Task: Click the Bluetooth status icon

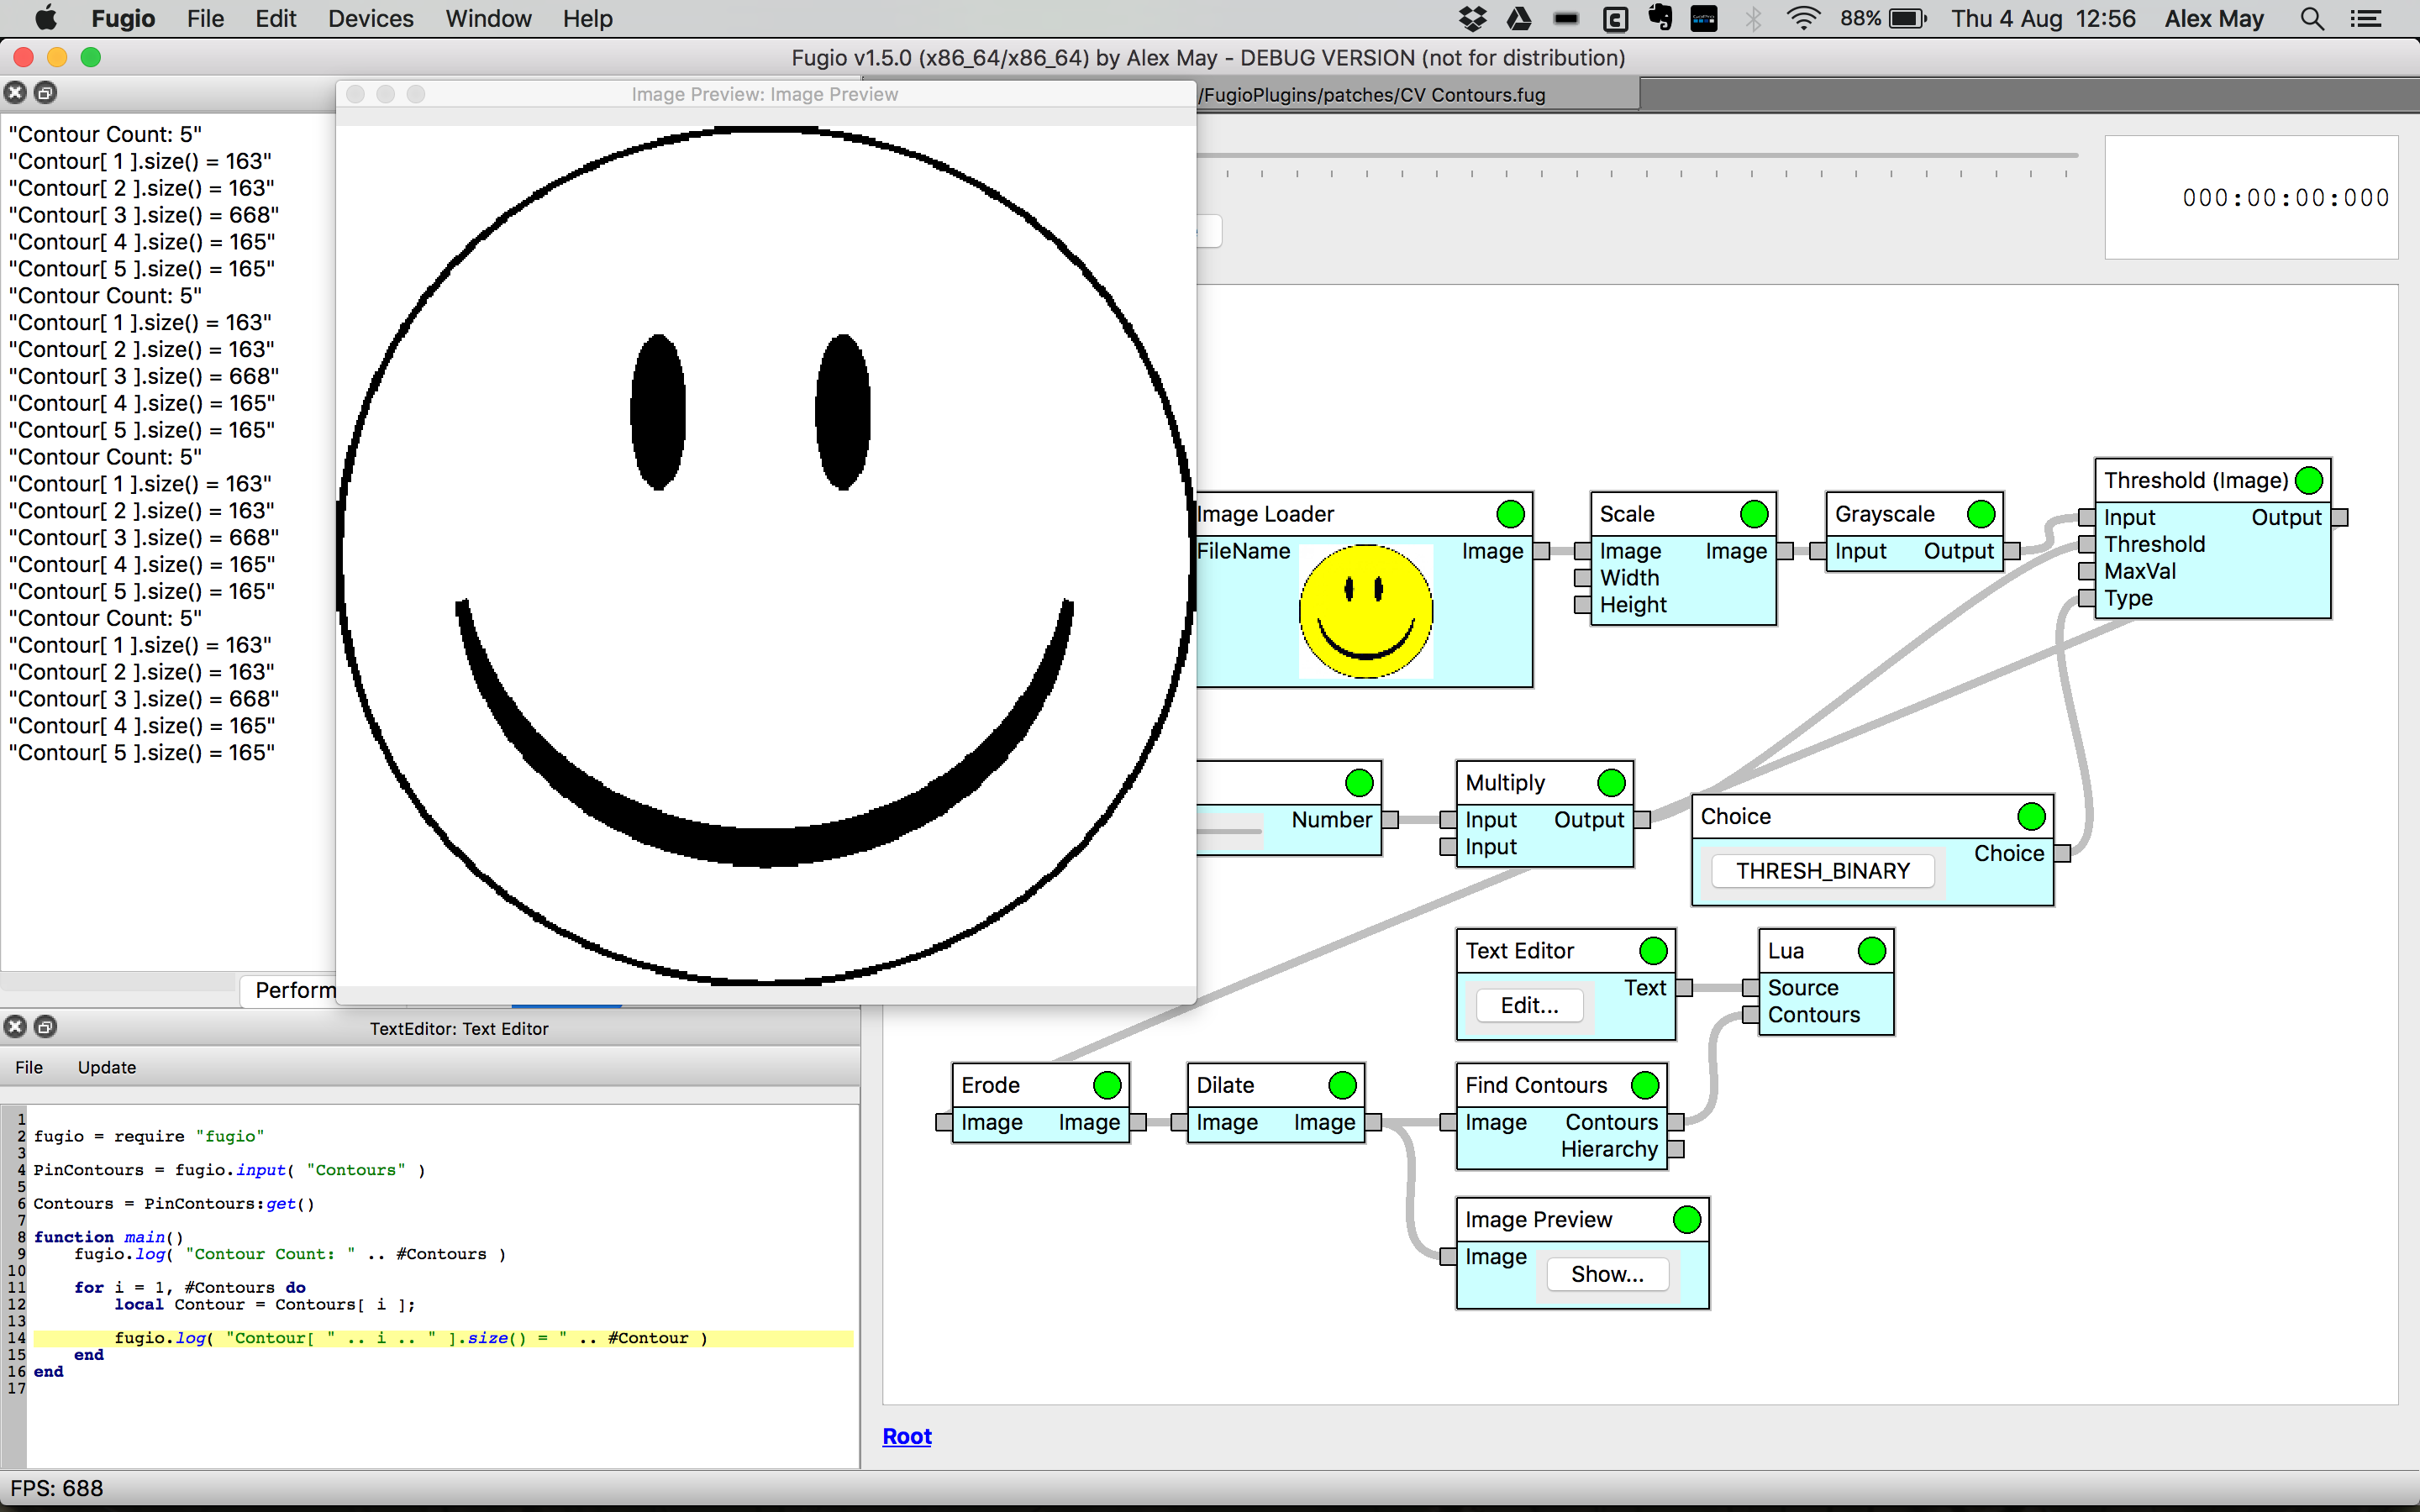Action: click(1753, 19)
